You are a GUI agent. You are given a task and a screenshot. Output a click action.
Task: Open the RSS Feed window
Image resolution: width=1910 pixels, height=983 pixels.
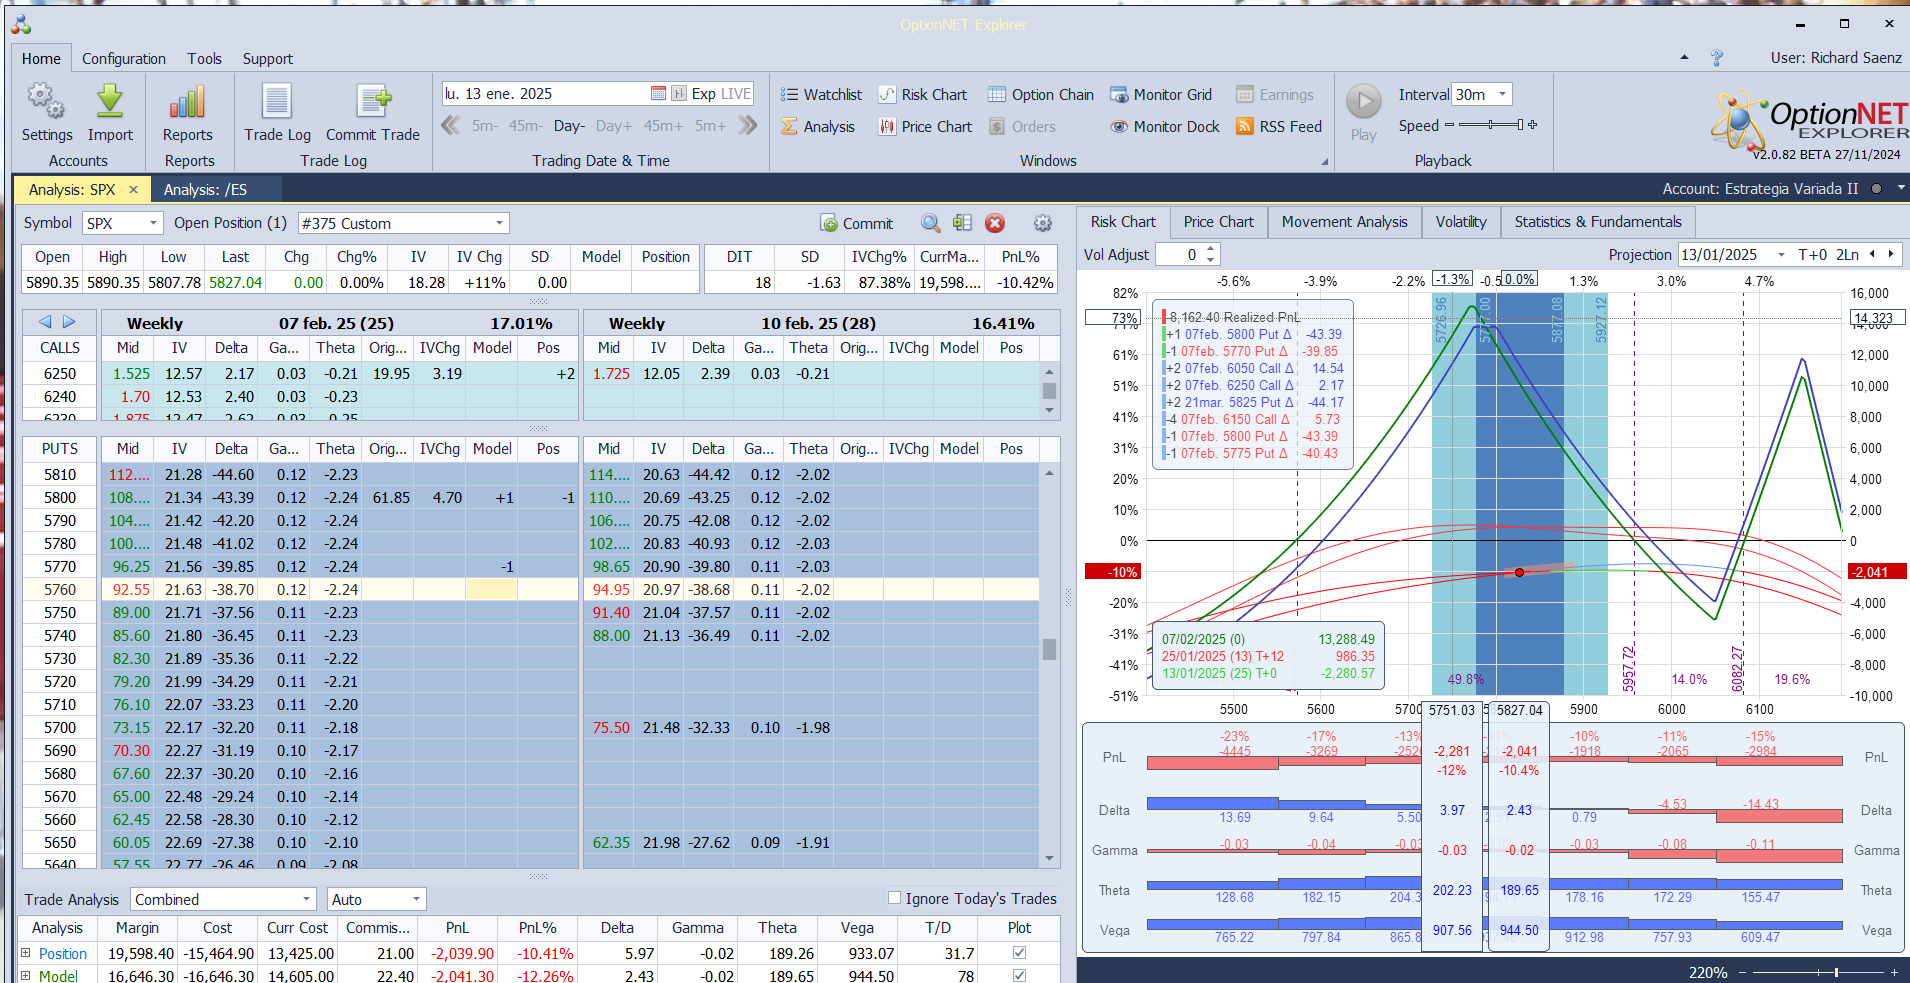1279,127
